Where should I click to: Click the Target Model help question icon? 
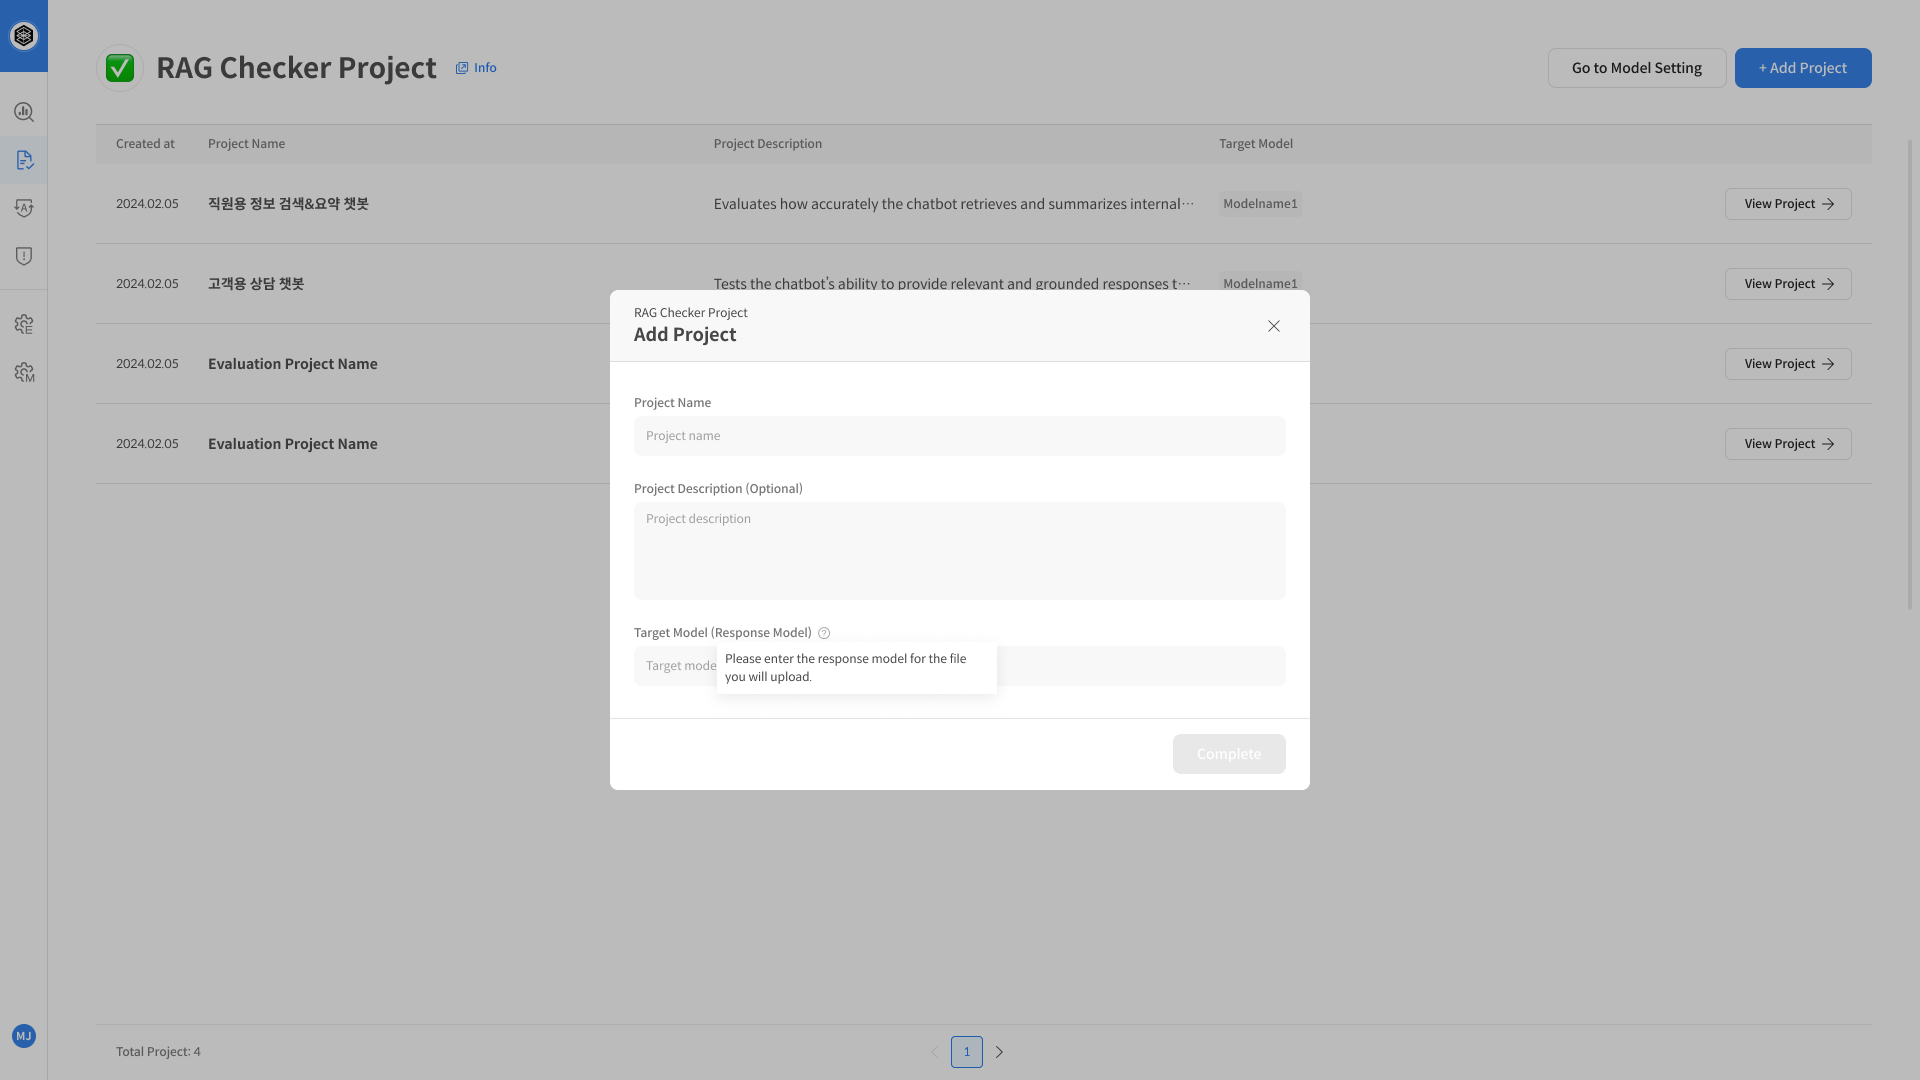(824, 633)
